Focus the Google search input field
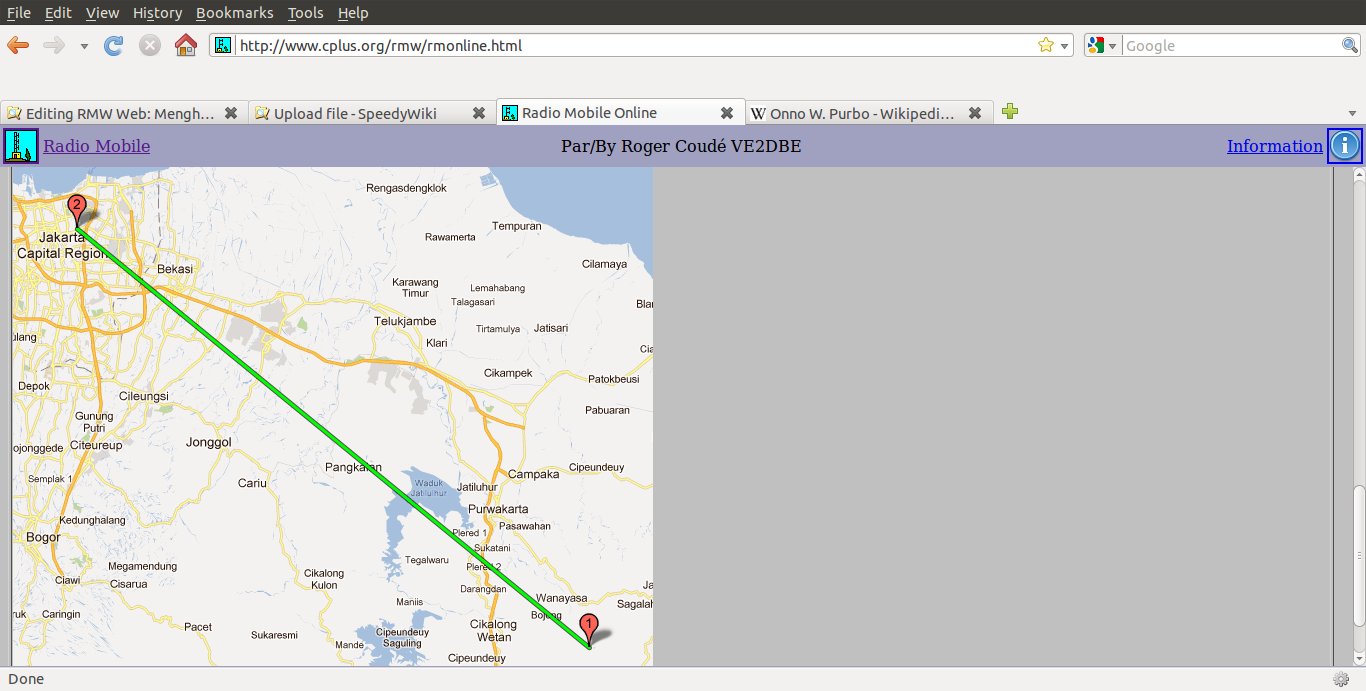 [1230, 45]
